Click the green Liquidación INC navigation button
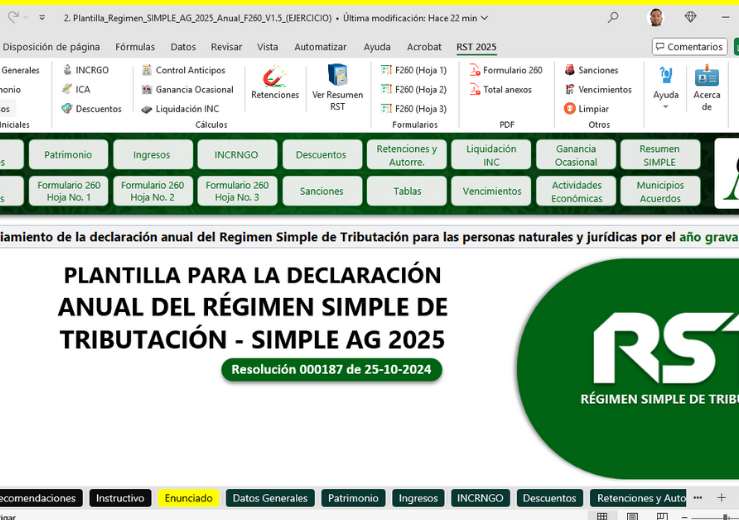 491,155
